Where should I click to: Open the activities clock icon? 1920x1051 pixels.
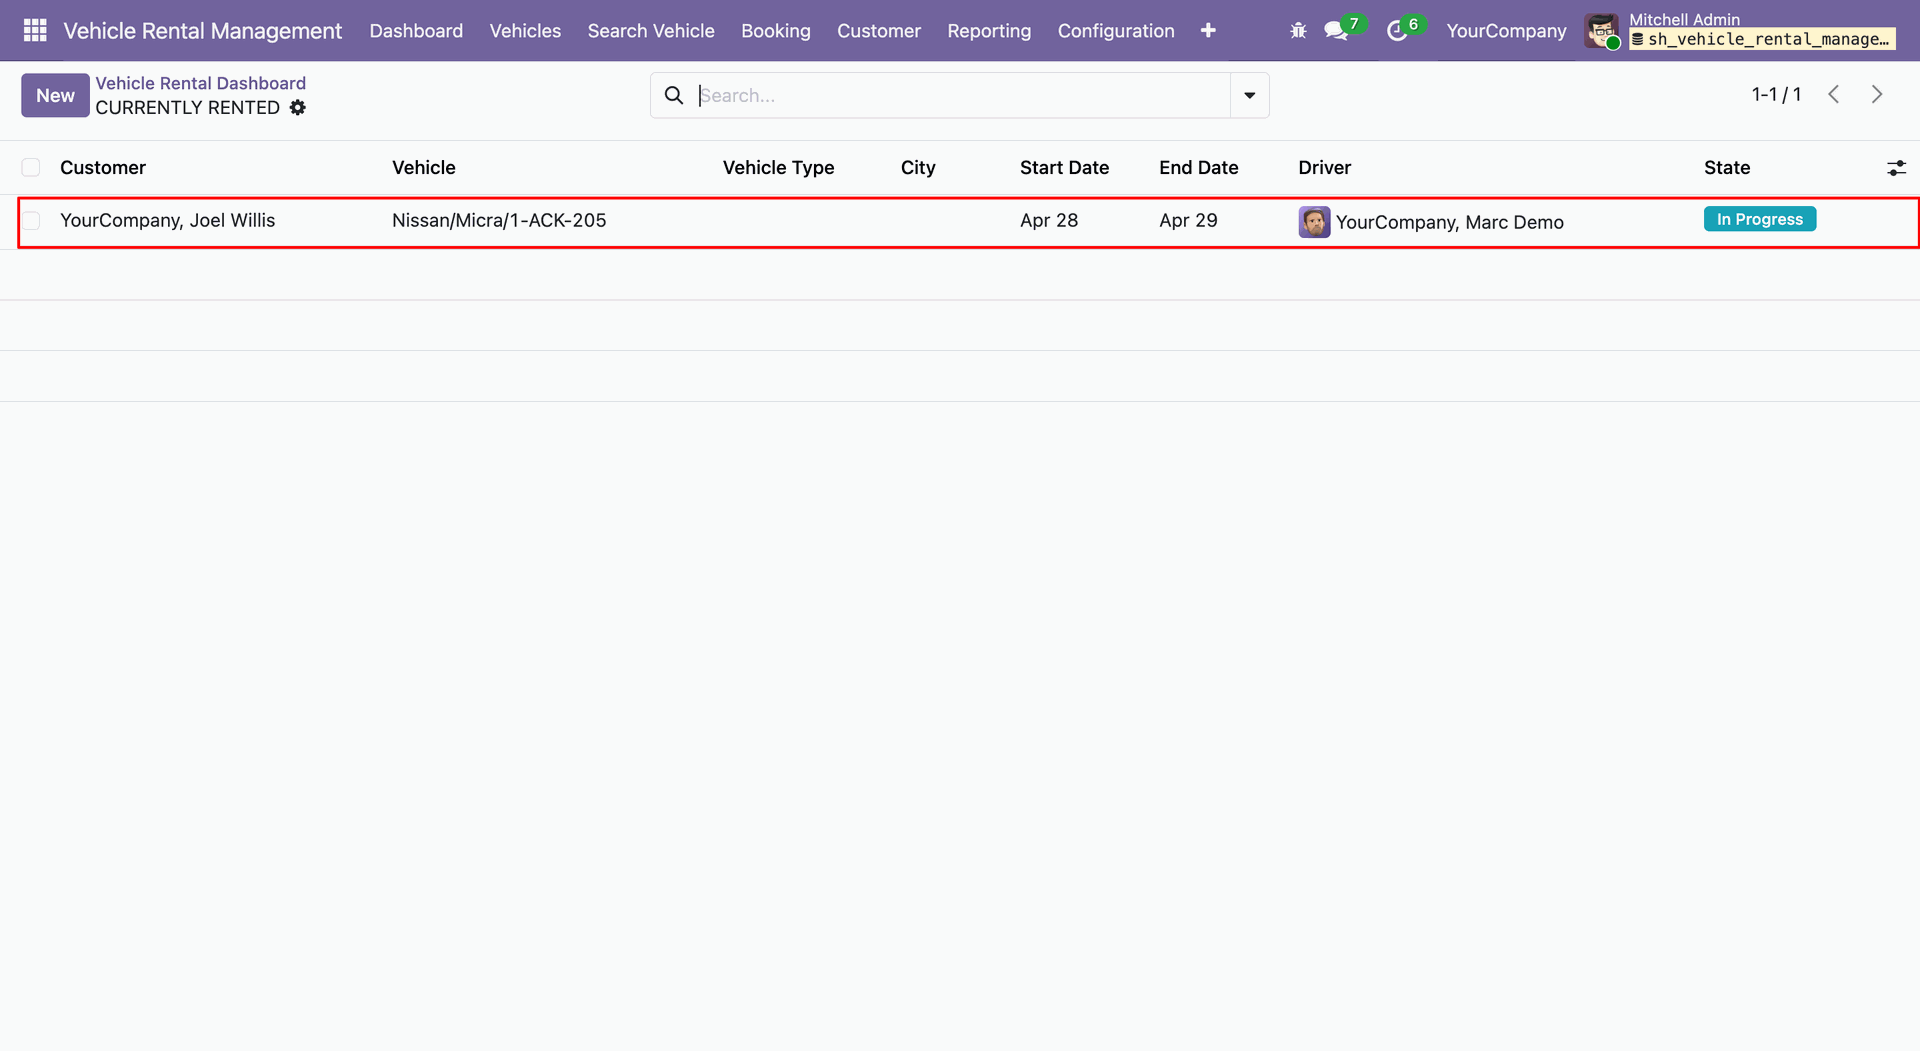coord(1397,31)
